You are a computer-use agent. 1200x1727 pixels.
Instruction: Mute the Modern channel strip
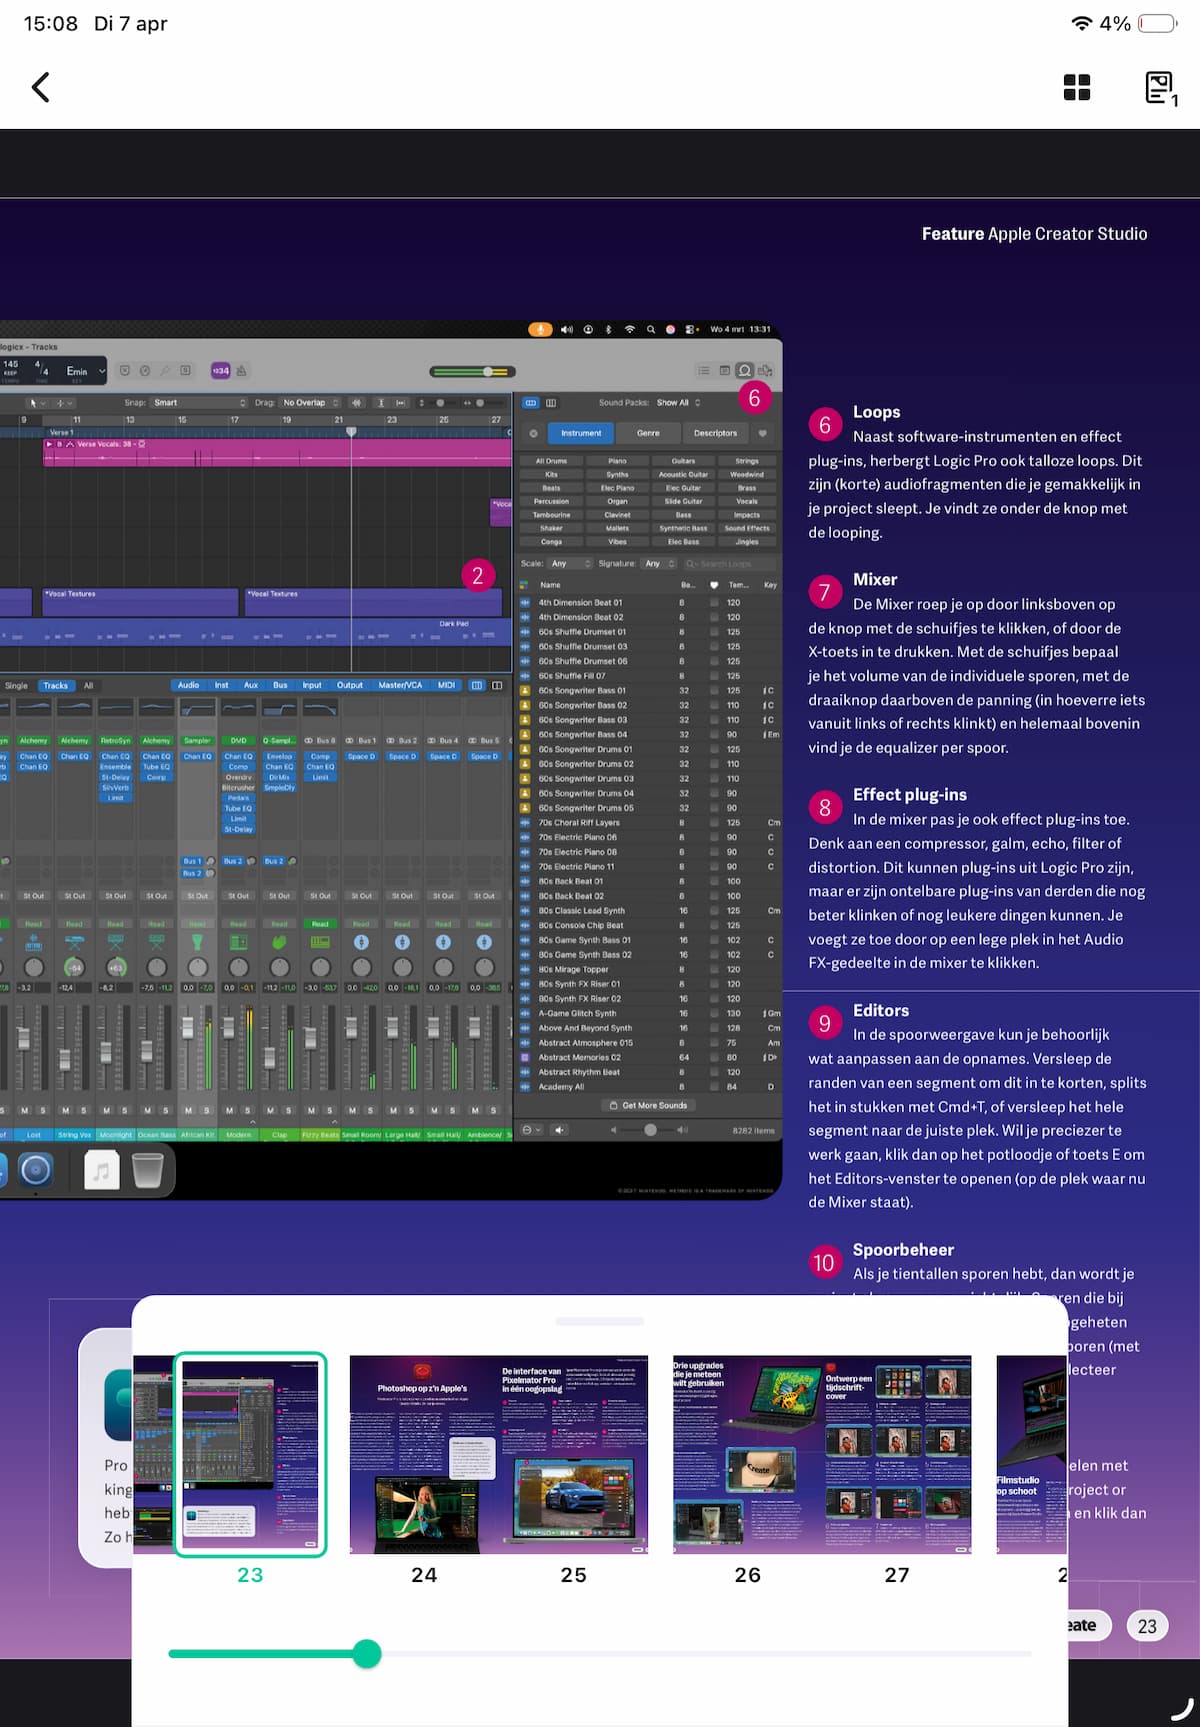(x=230, y=1110)
